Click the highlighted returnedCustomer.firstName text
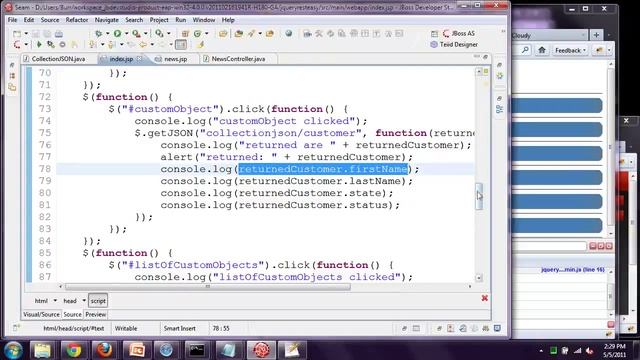 click(x=323, y=169)
